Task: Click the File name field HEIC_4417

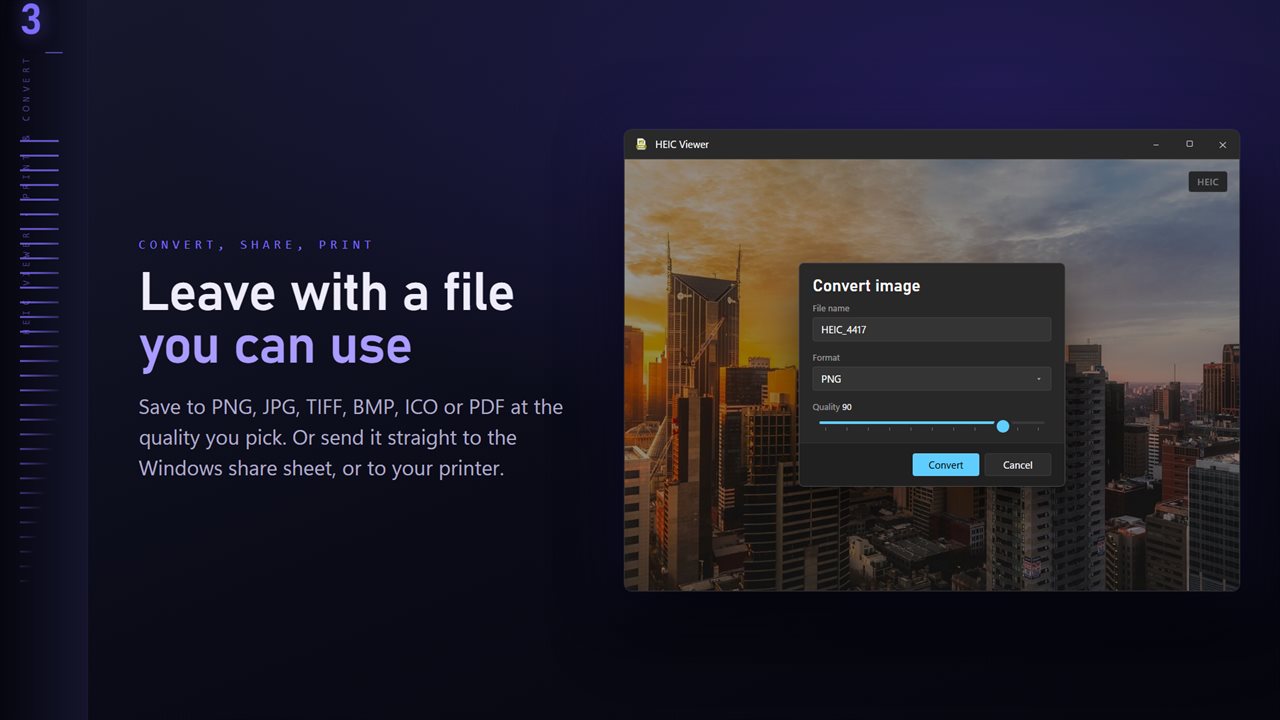Action: pos(931,329)
